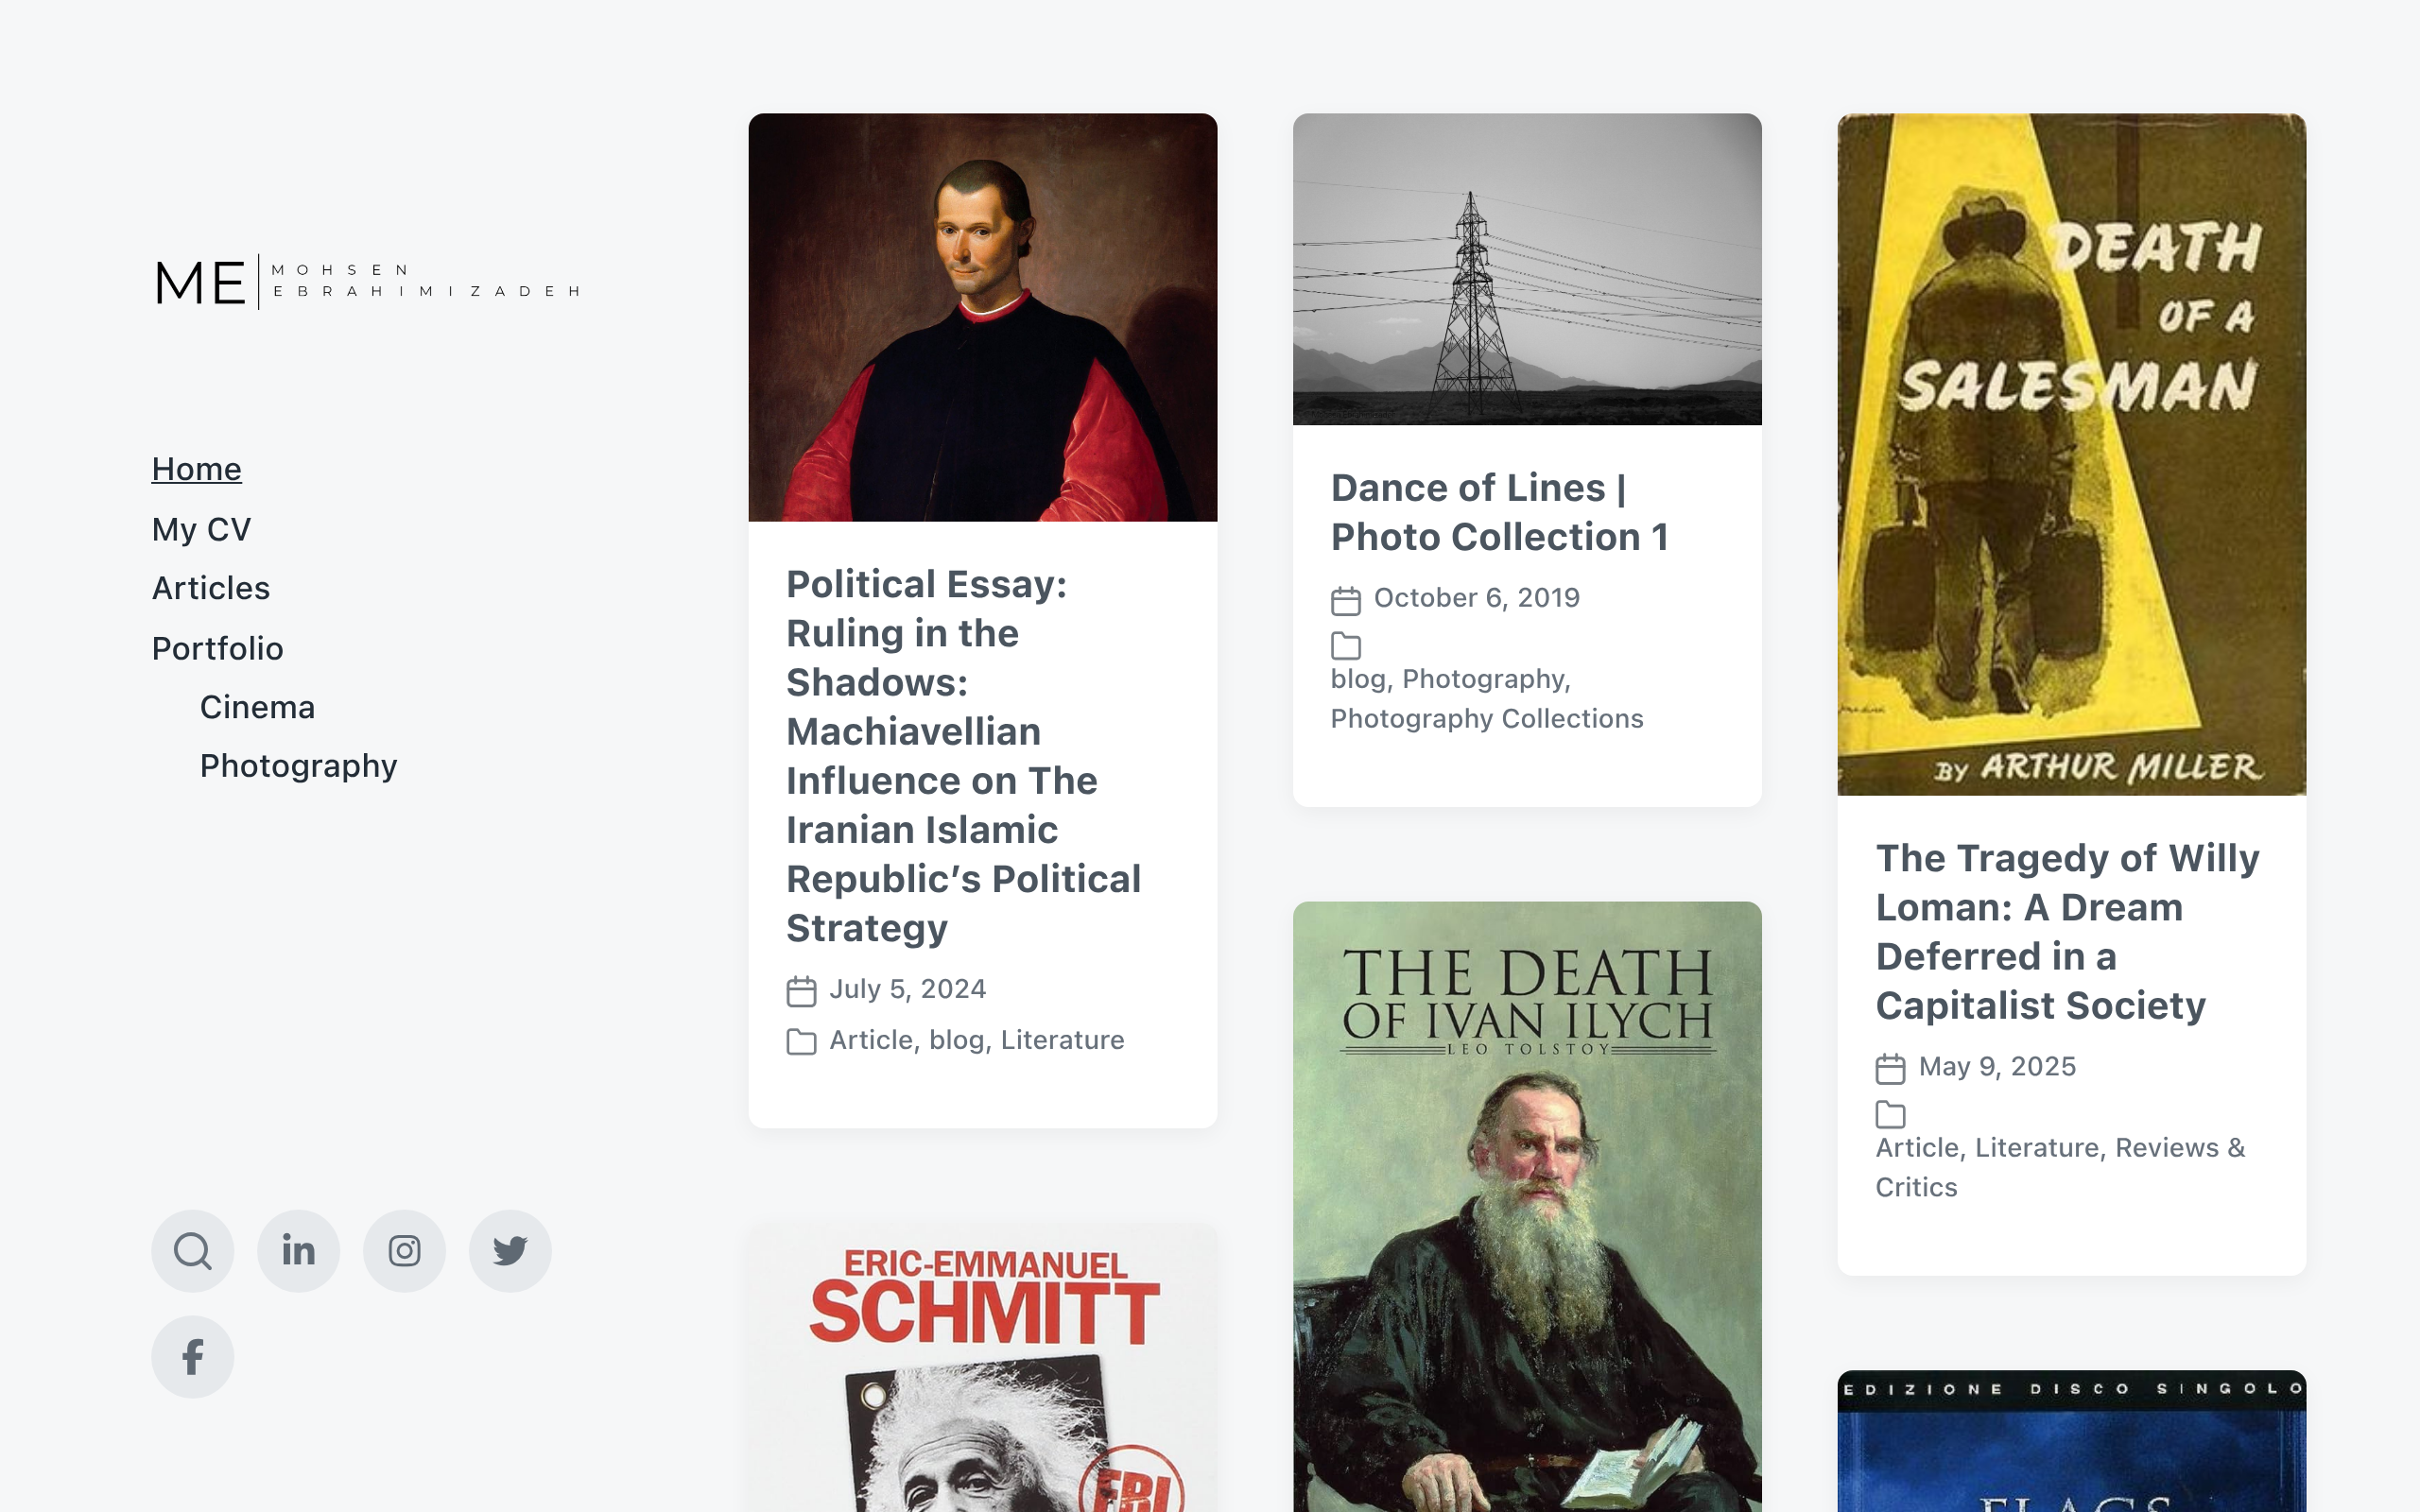Click the Twitter bird icon
The image size is (2420, 1512).
pyautogui.click(x=510, y=1251)
